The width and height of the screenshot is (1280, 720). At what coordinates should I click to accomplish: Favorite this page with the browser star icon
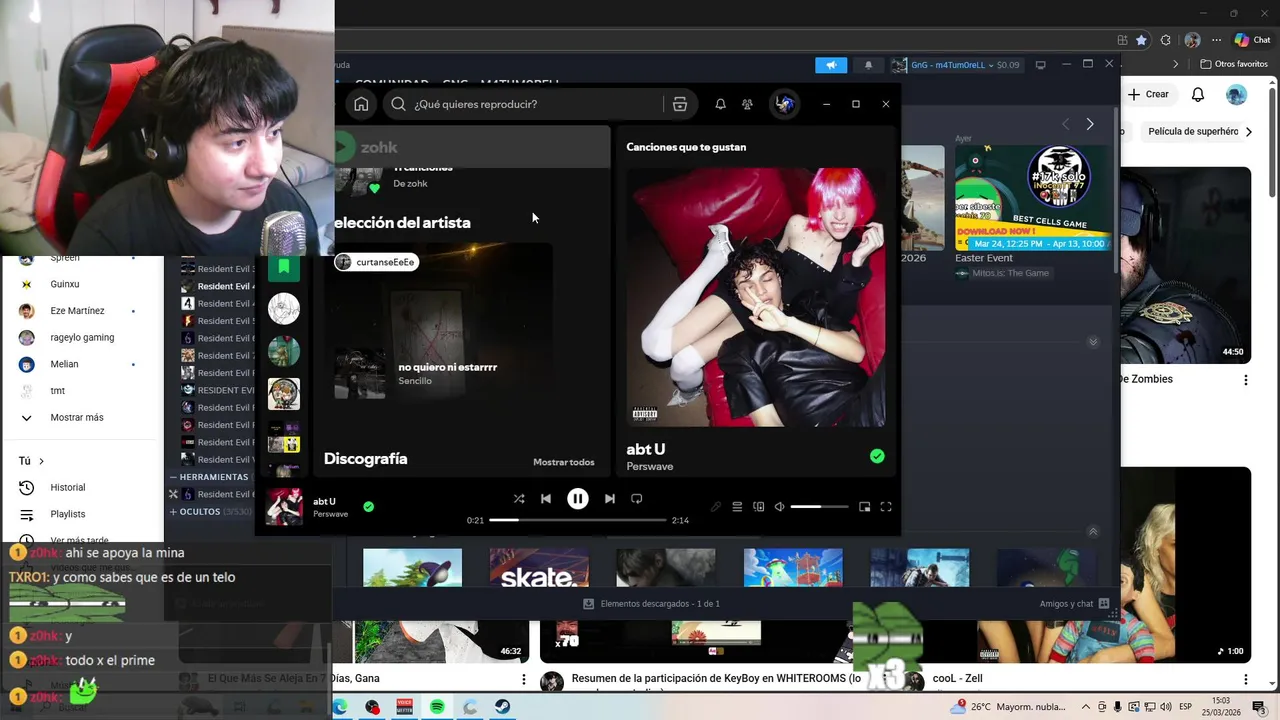[1141, 41]
